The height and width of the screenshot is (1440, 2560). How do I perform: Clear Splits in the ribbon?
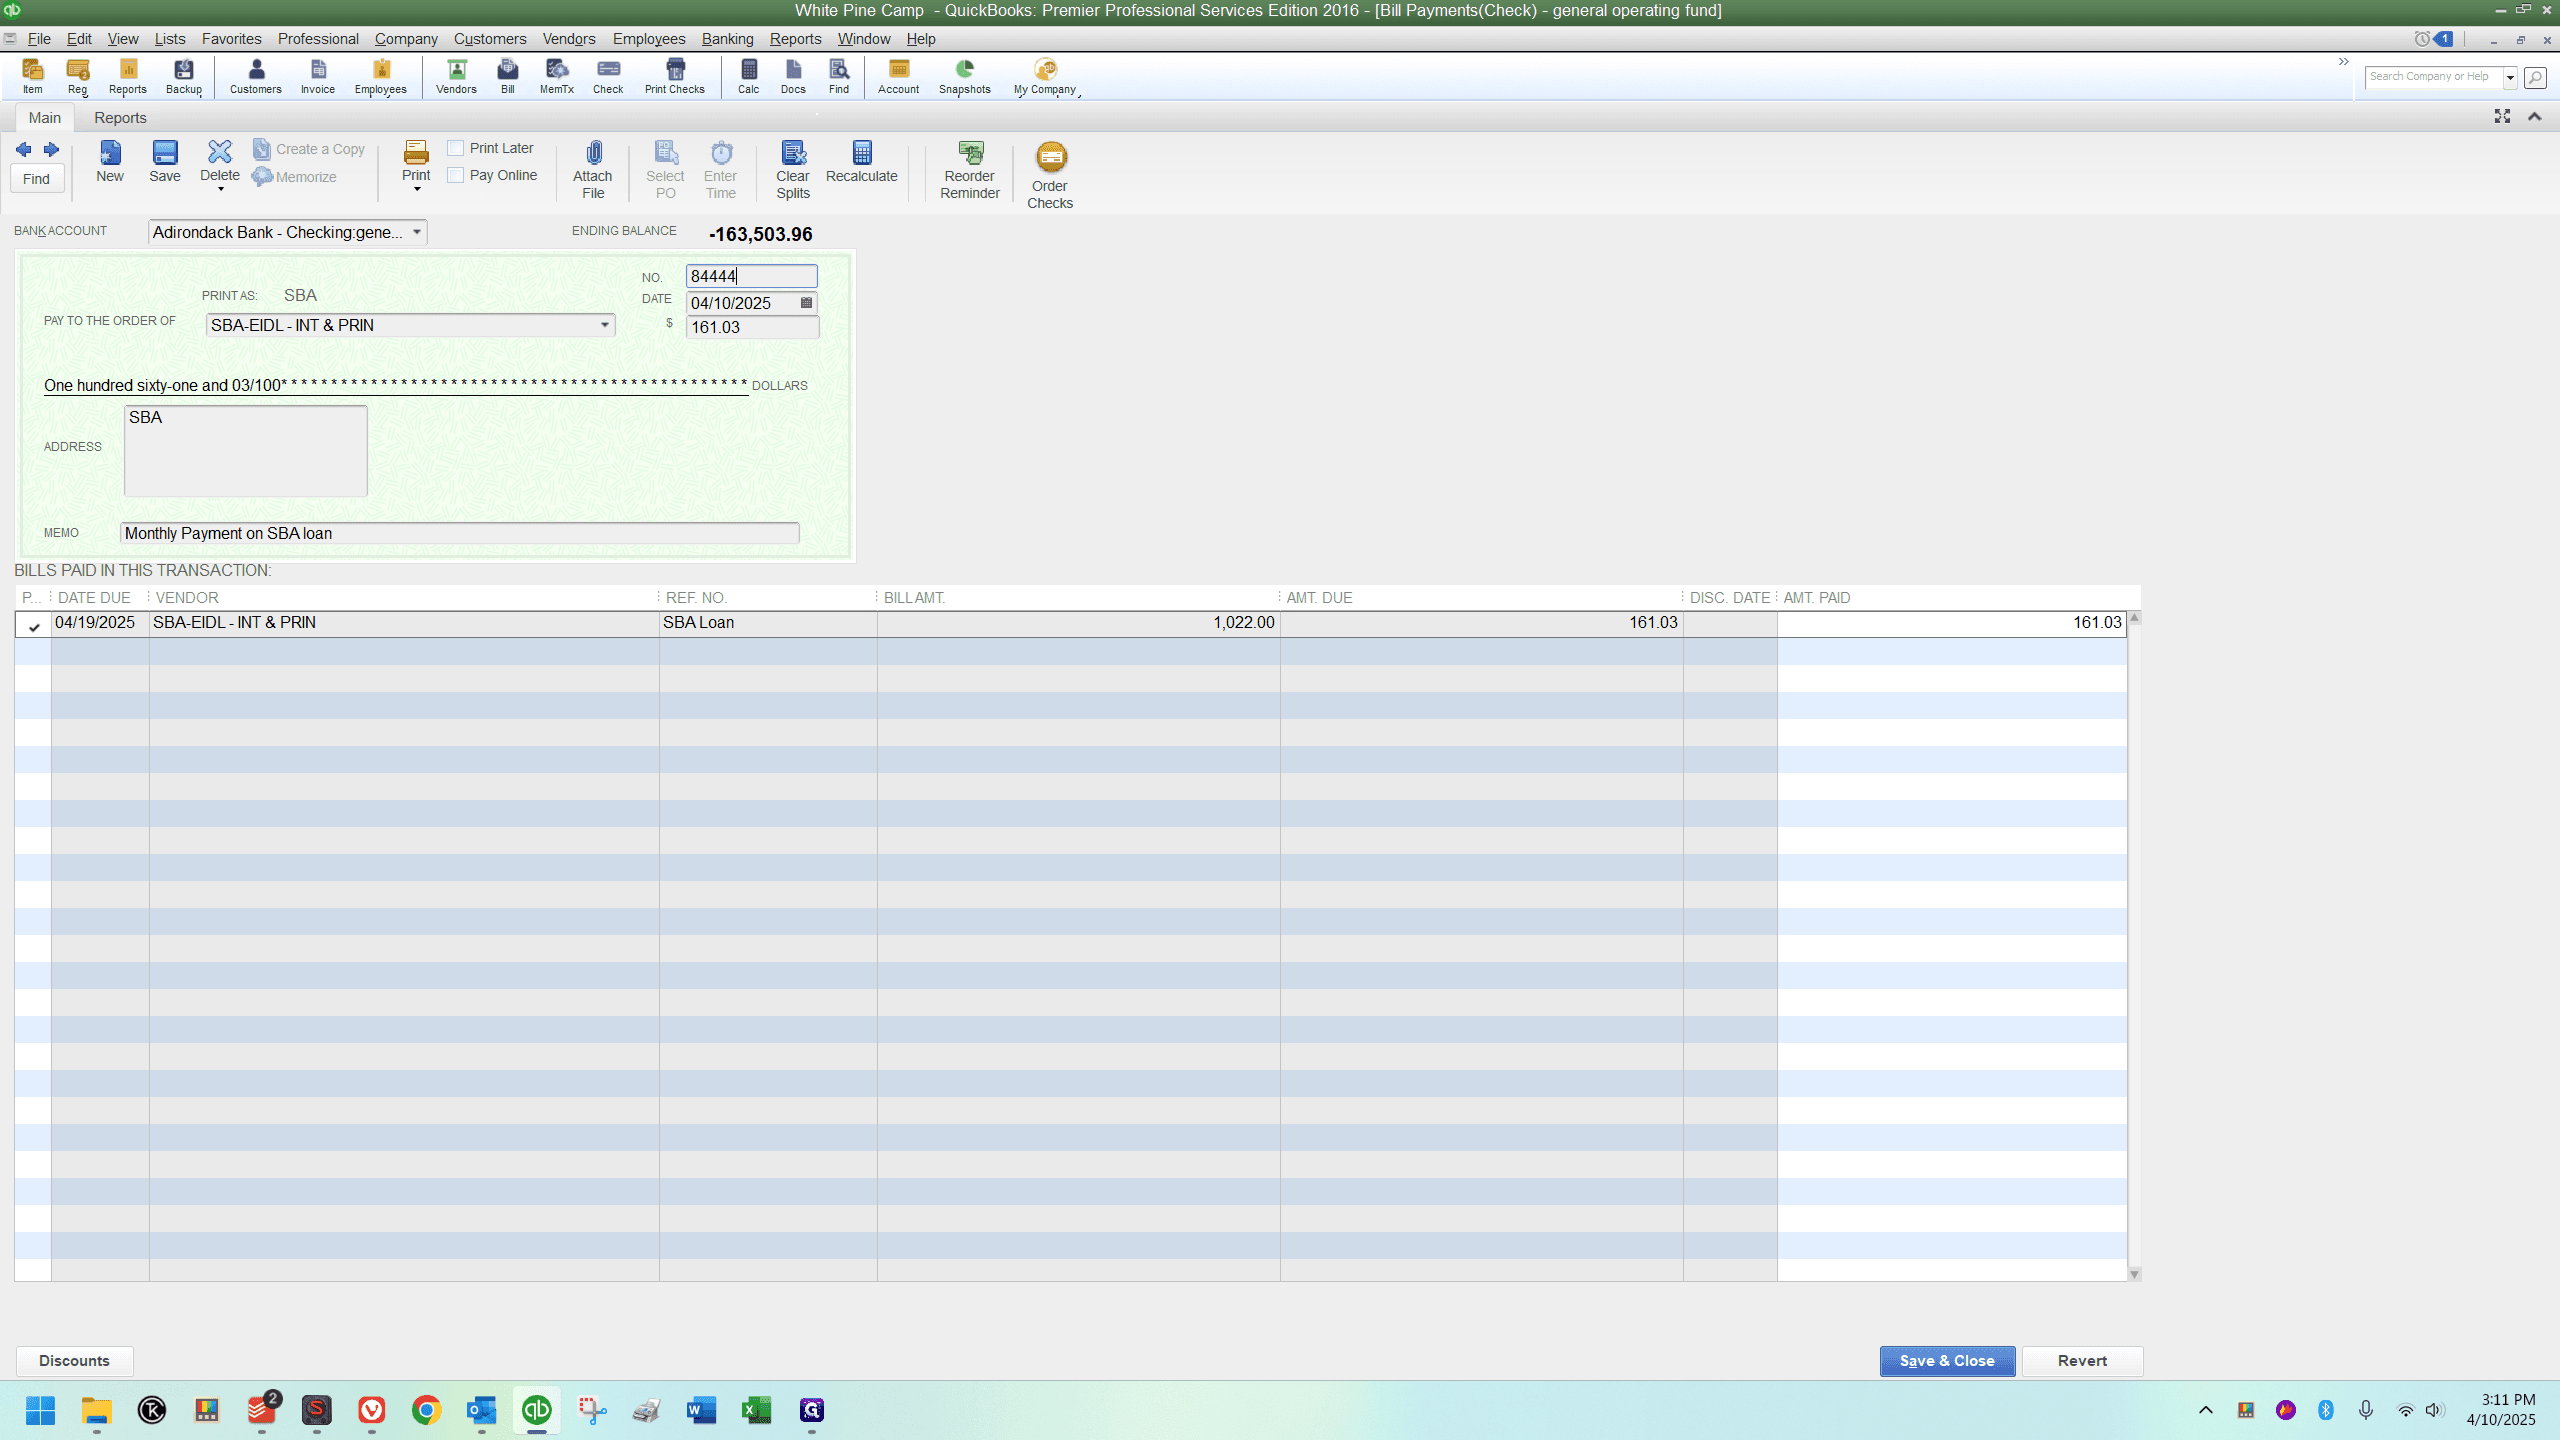[793, 170]
